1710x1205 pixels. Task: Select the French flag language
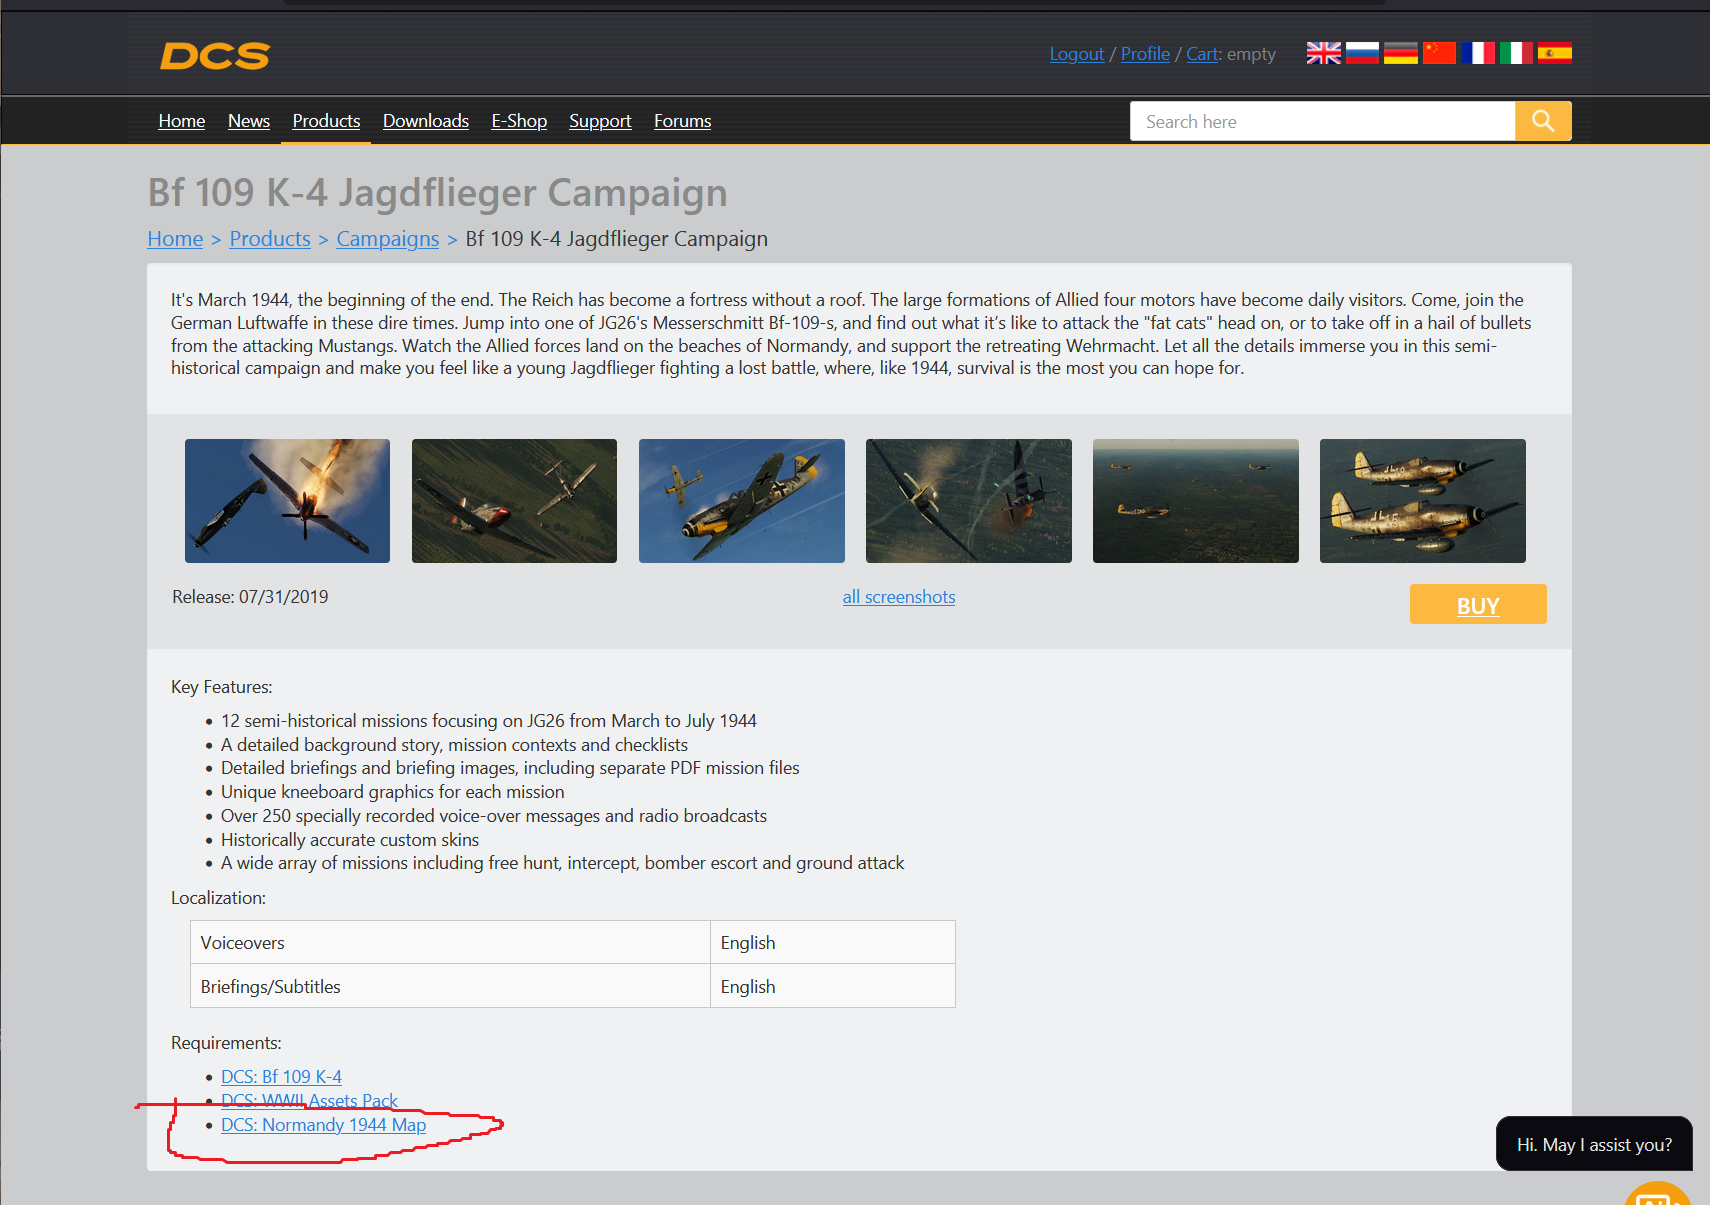pos(1477,53)
